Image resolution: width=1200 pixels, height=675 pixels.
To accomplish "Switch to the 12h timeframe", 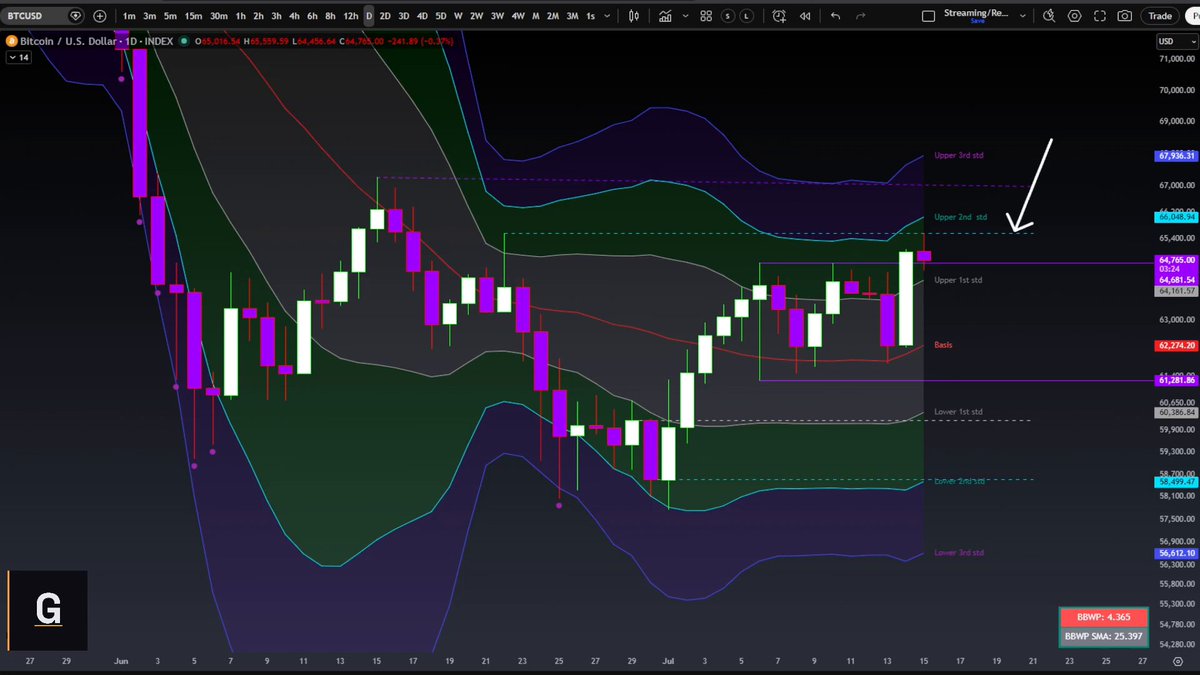I will [x=350, y=16].
